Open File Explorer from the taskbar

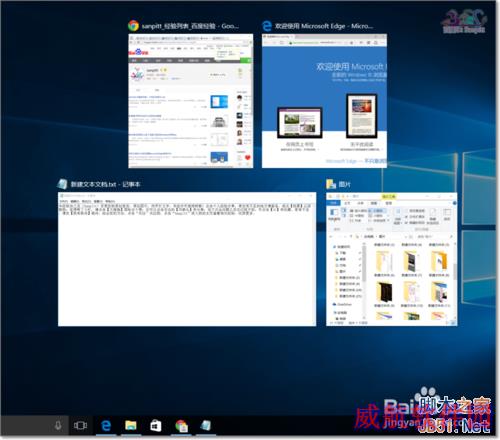[131, 425]
